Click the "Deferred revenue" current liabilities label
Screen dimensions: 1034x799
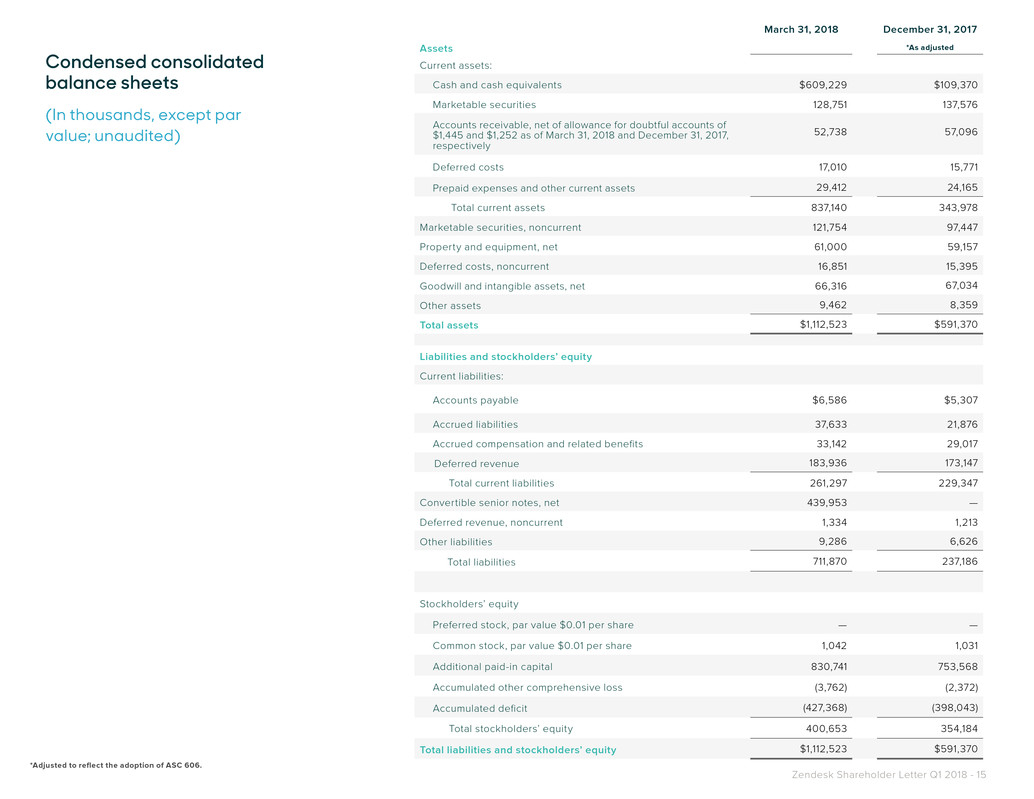pyautogui.click(x=476, y=463)
